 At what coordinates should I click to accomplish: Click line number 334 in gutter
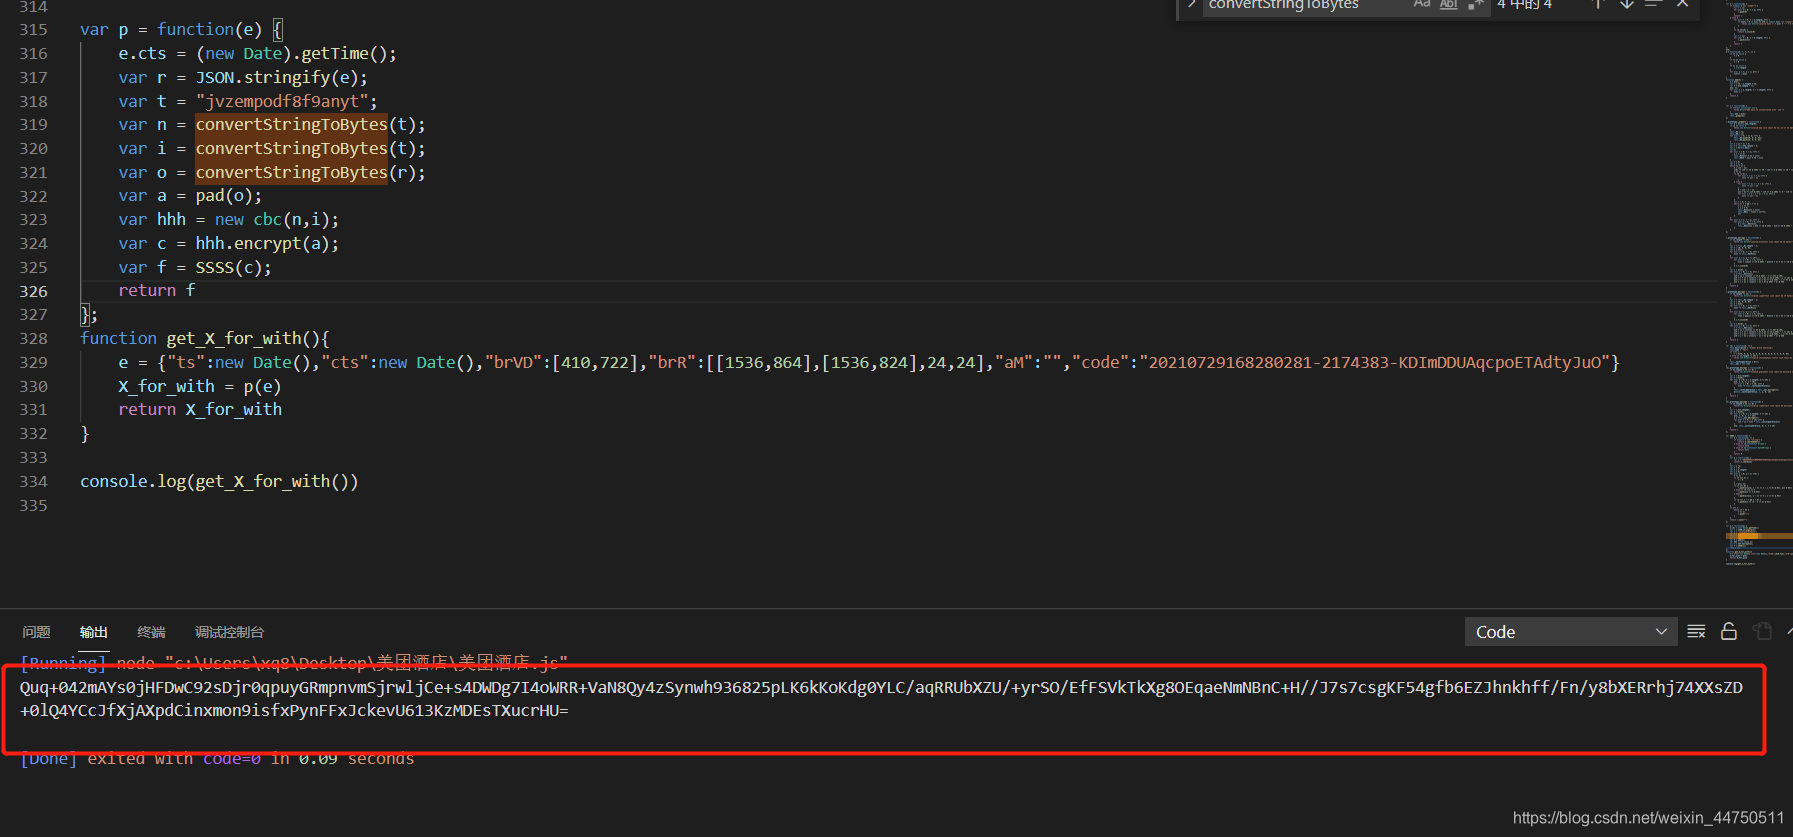coord(33,482)
